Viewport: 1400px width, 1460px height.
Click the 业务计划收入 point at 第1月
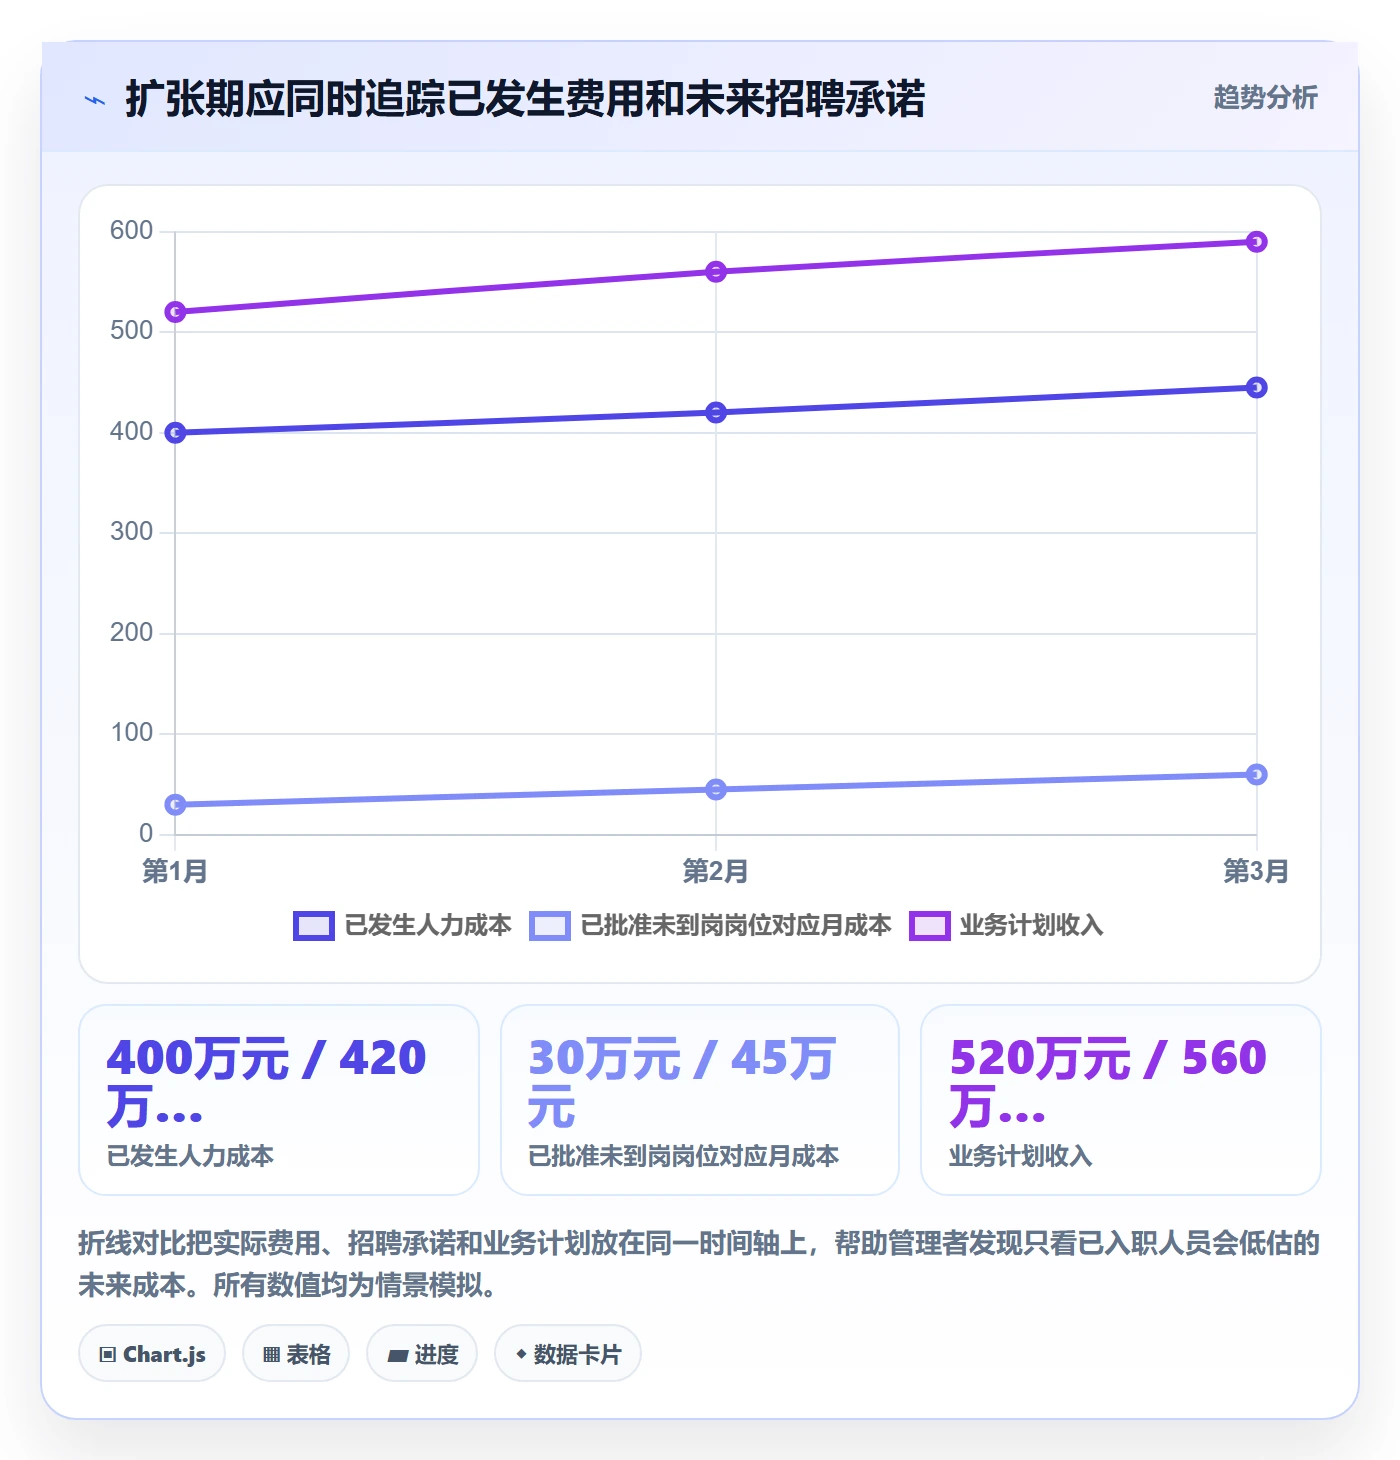pos(175,312)
